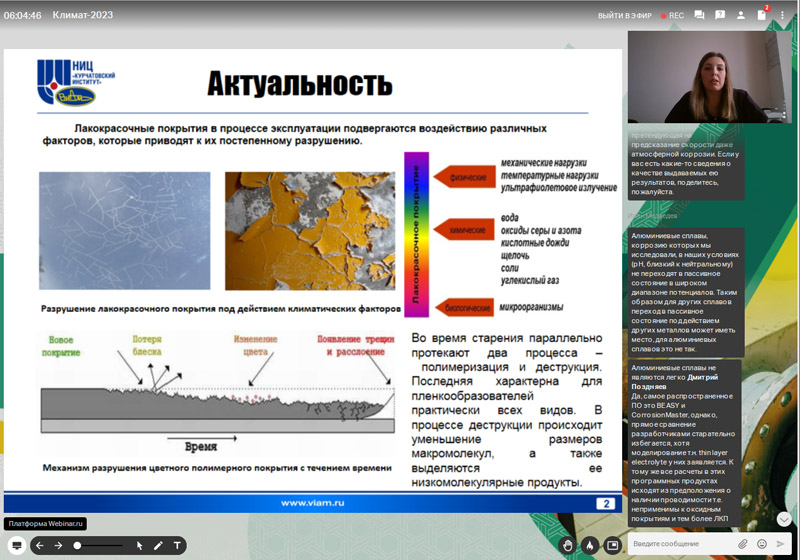Screen dimensions: 800x560
Task: Select the pointer cursor tool
Action: [x=140, y=545]
